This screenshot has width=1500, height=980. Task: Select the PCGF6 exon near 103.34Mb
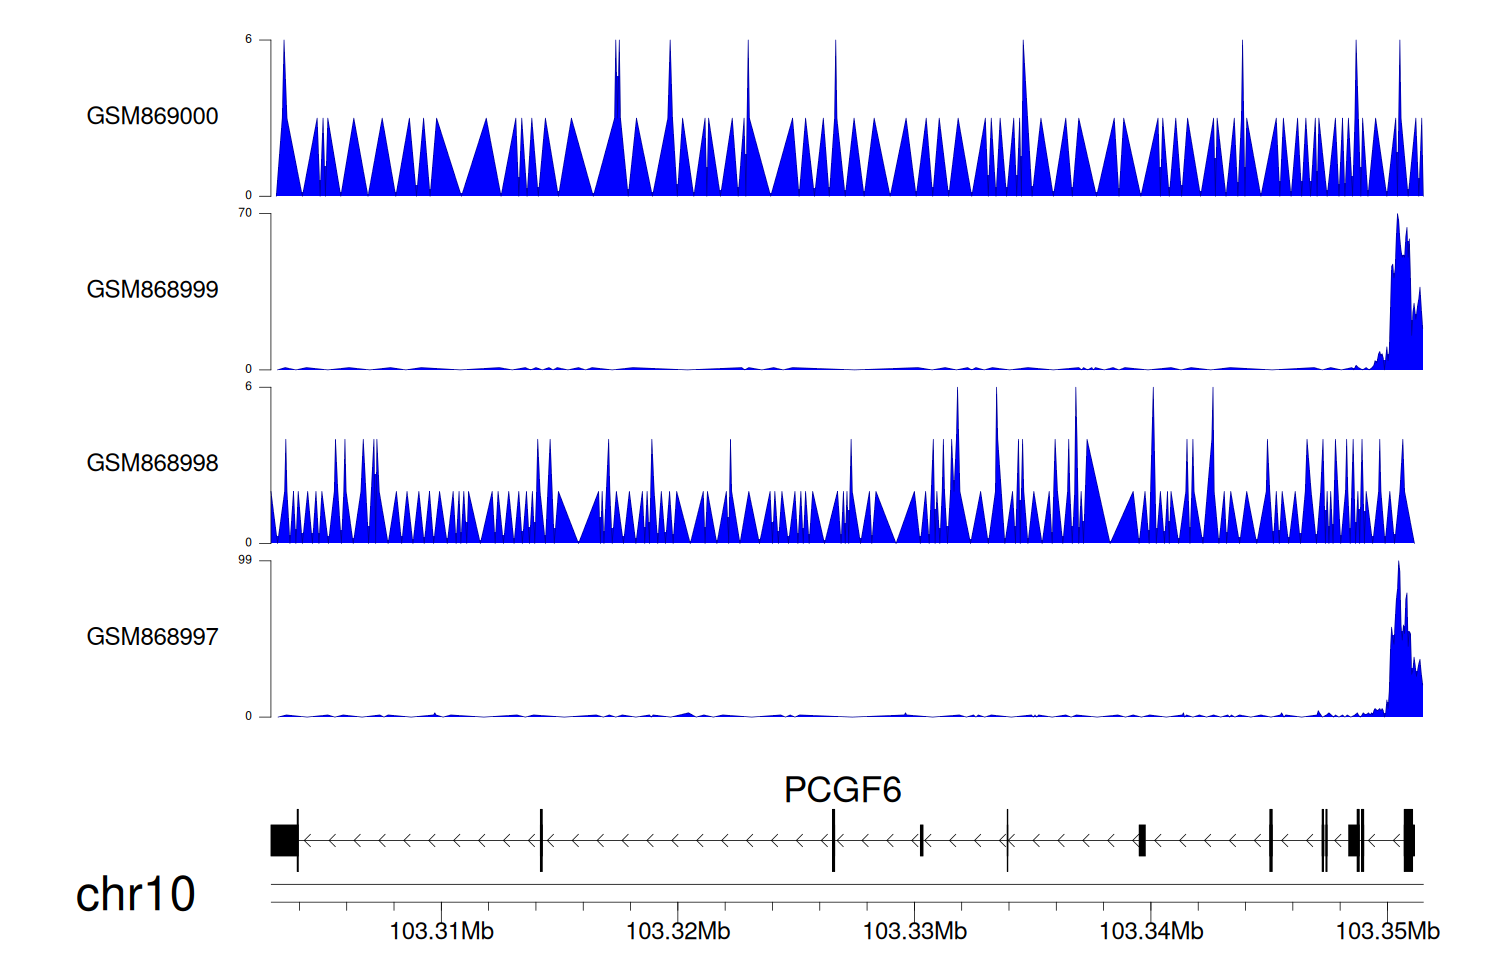(x=1142, y=840)
